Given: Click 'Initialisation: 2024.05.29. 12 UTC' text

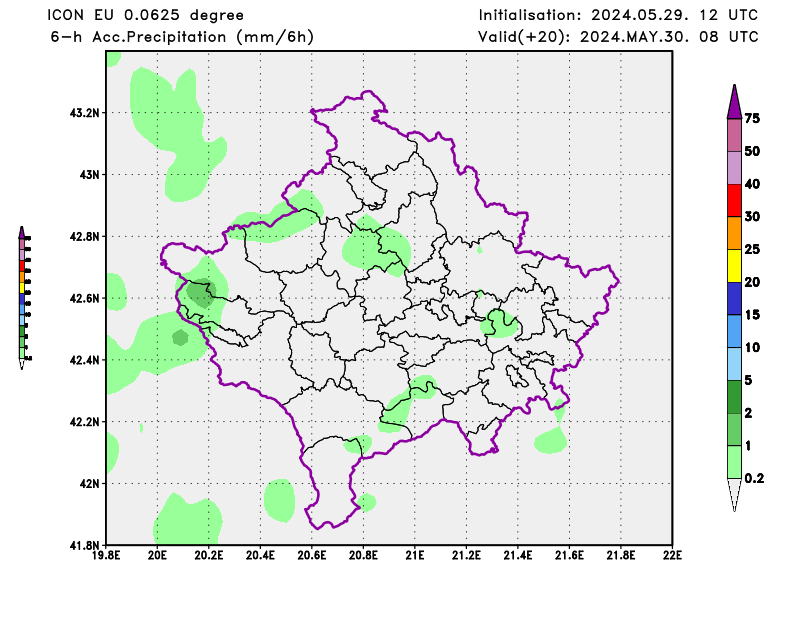Looking at the screenshot, I should (x=618, y=15).
